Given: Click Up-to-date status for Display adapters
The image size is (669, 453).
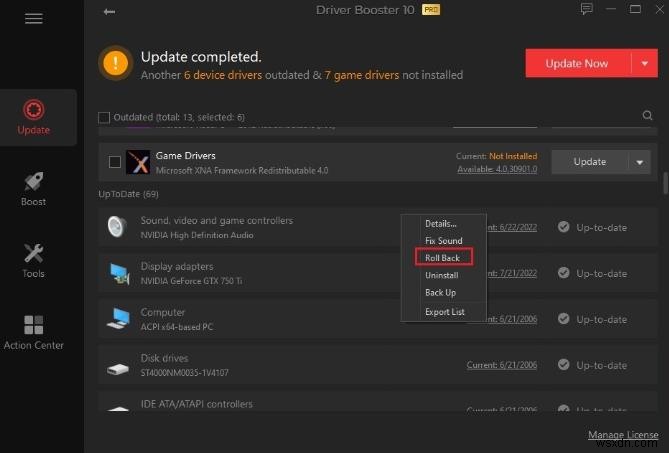Looking at the screenshot, I should point(602,273).
